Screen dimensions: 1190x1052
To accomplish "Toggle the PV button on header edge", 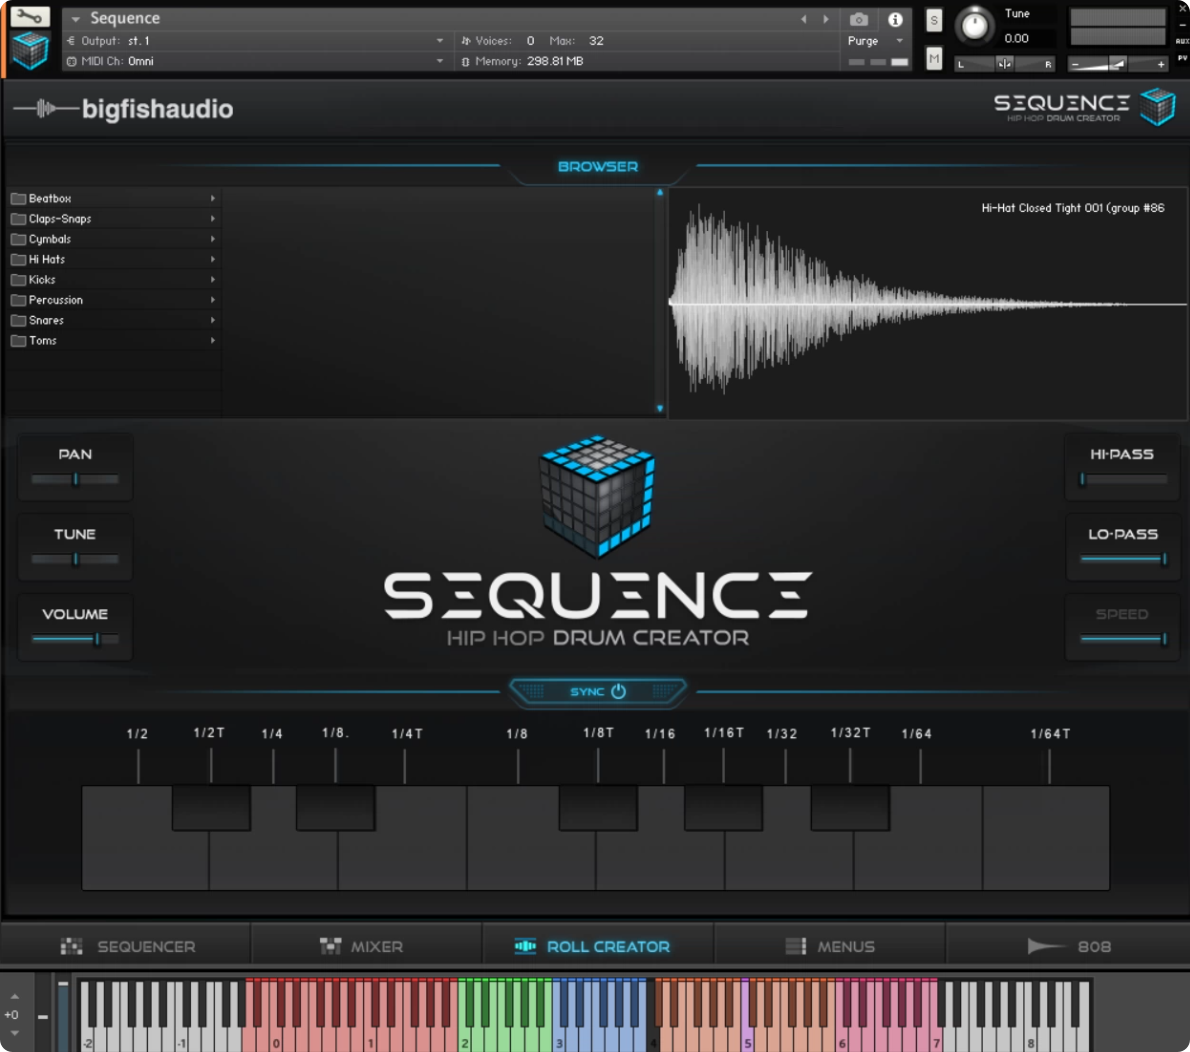I will 1182,58.
